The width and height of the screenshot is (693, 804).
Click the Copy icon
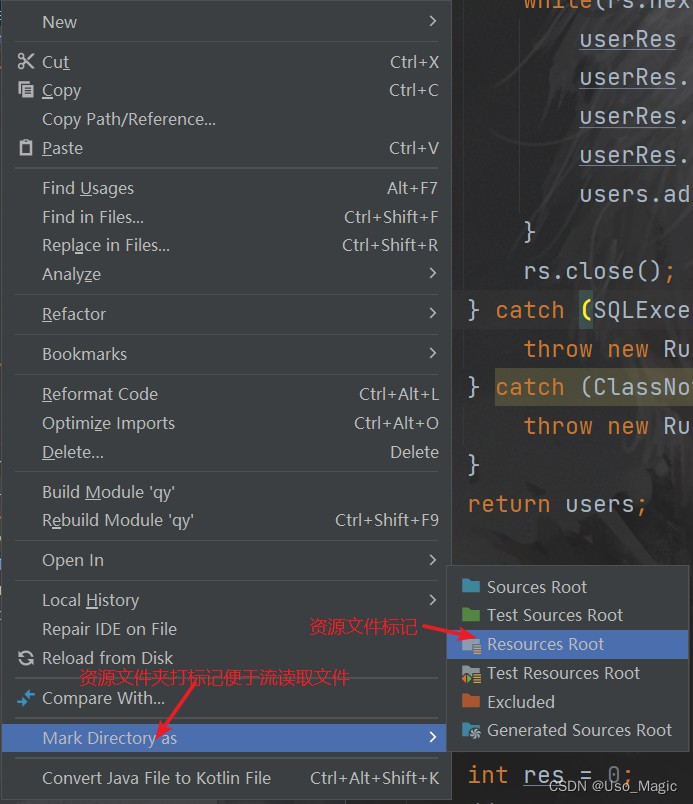click(x=26, y=89)
